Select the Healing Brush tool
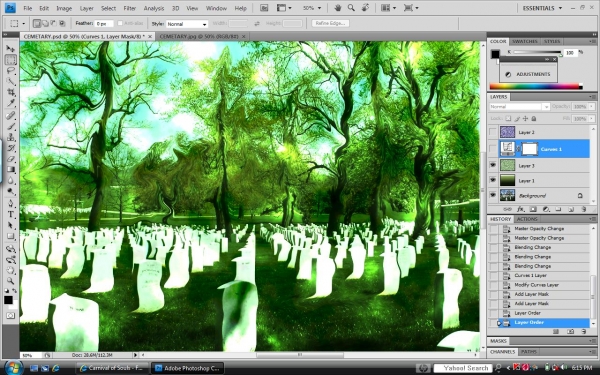600x375 pixels. [x=10, y=115]
